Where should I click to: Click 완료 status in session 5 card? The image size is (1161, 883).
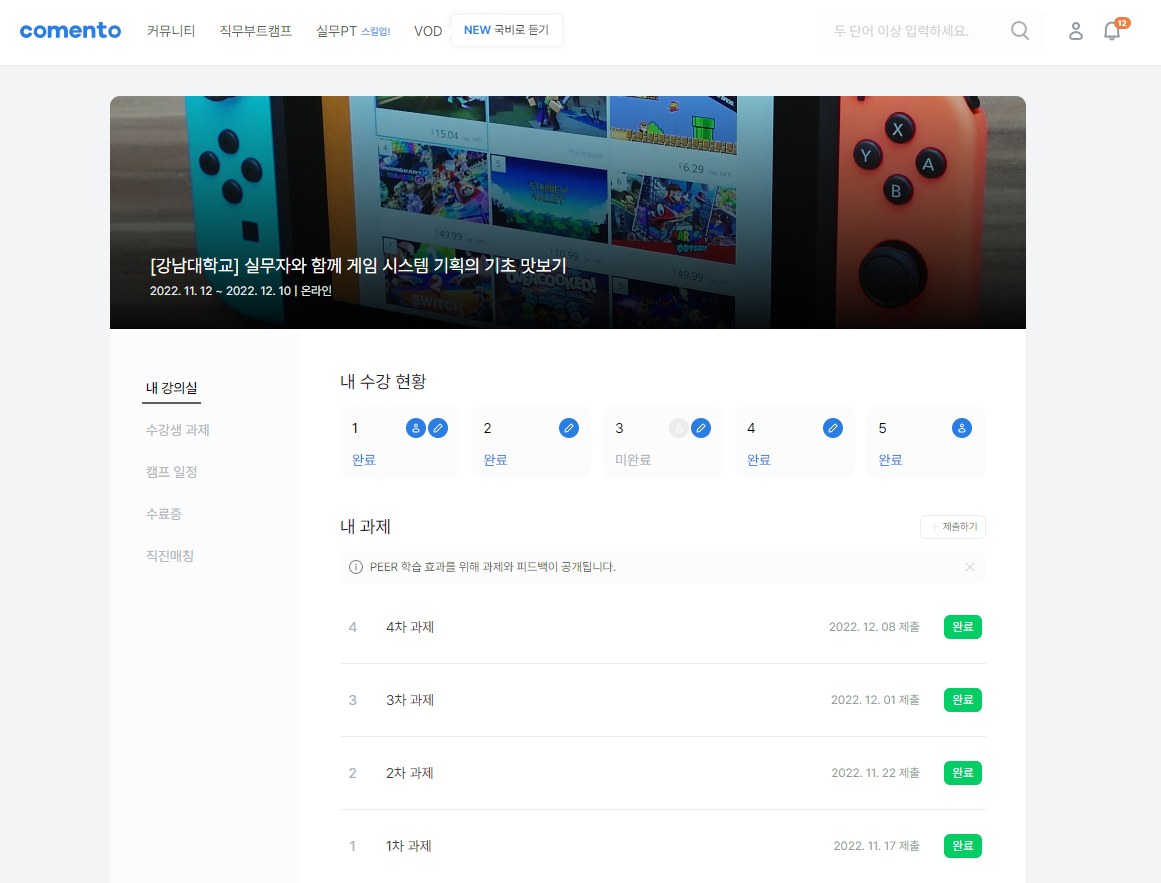[890, 460]
